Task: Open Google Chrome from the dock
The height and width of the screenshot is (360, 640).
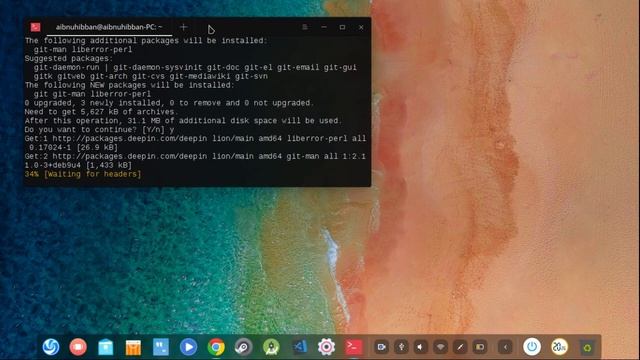Action: coord(216,347)
